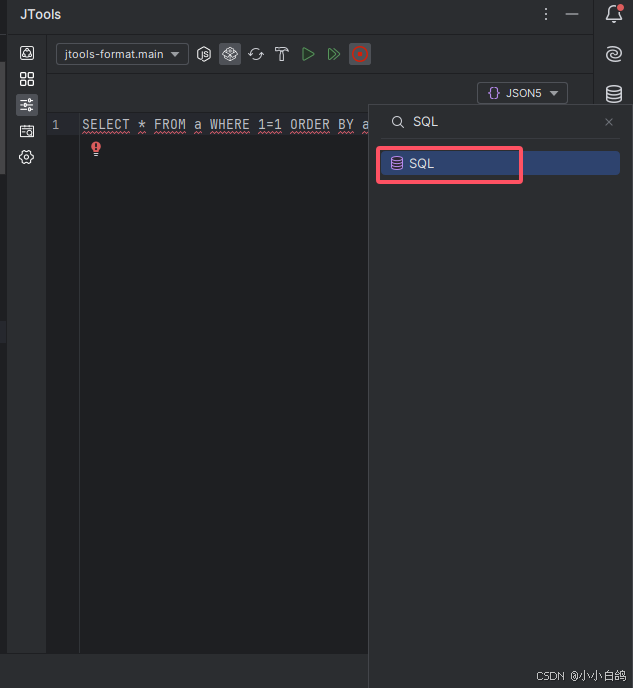Toggle the highlighted hexagon mesh toolbar button

pyautogui.click(x=230, y=54)
